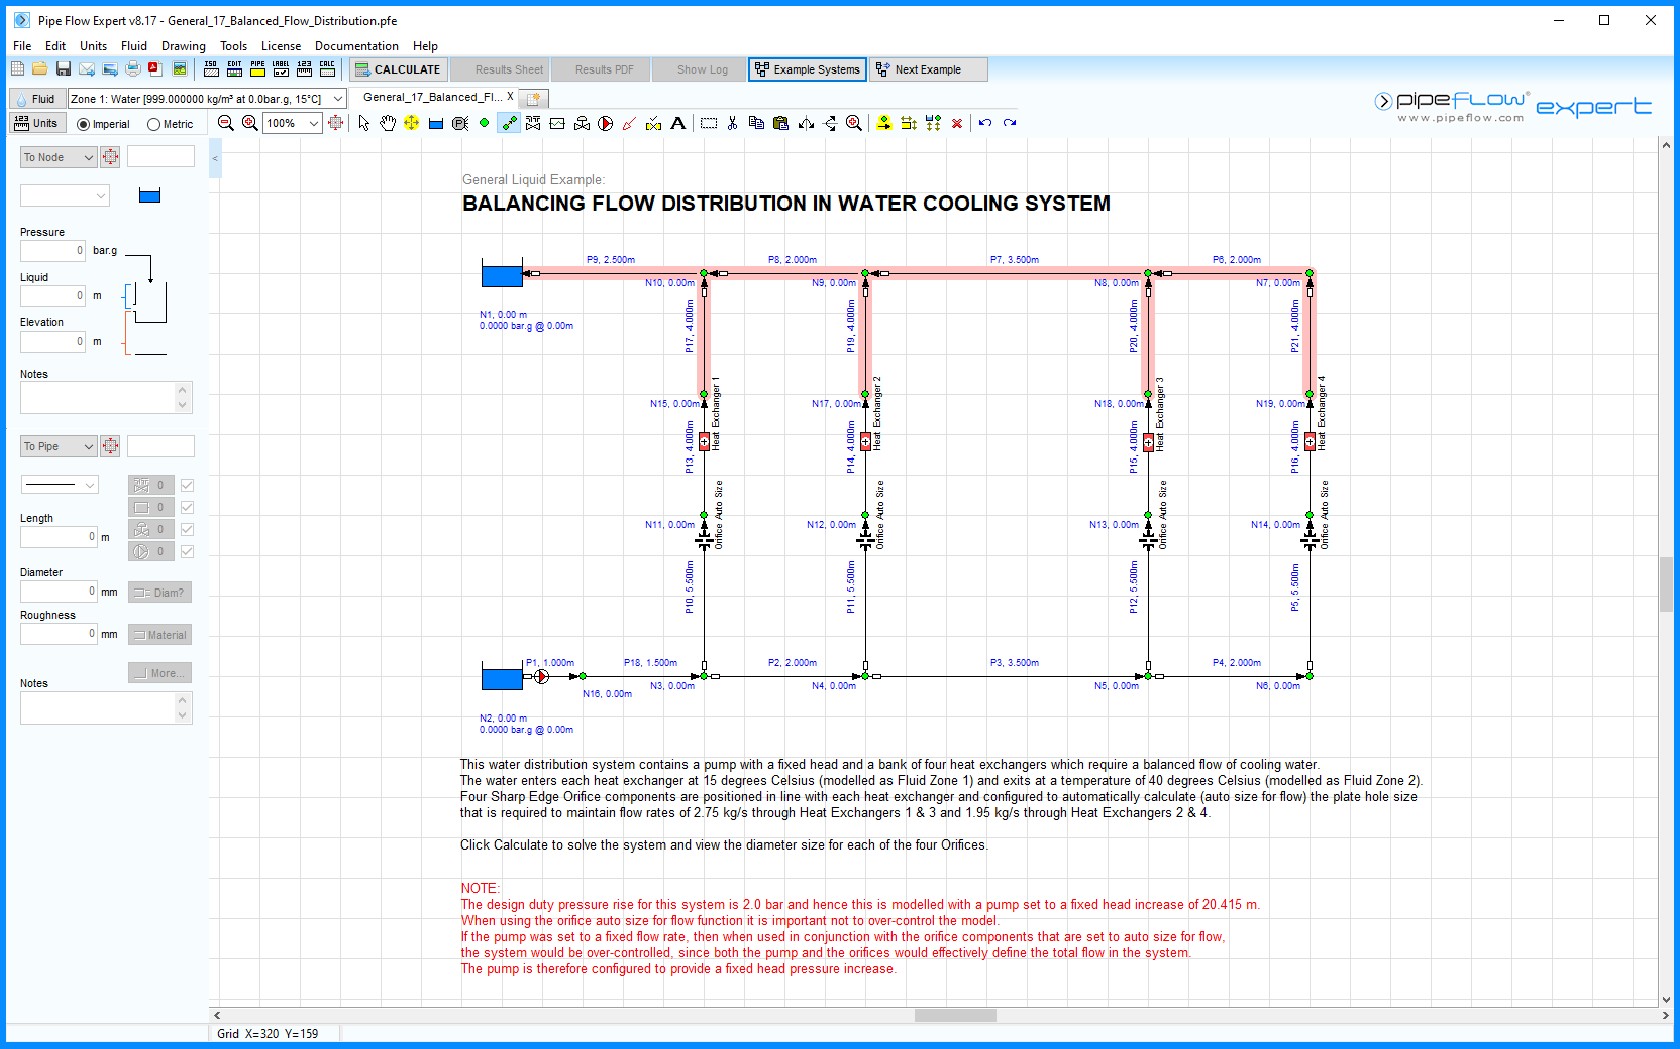Open the ISO drawing mode icon

[211, 69]
